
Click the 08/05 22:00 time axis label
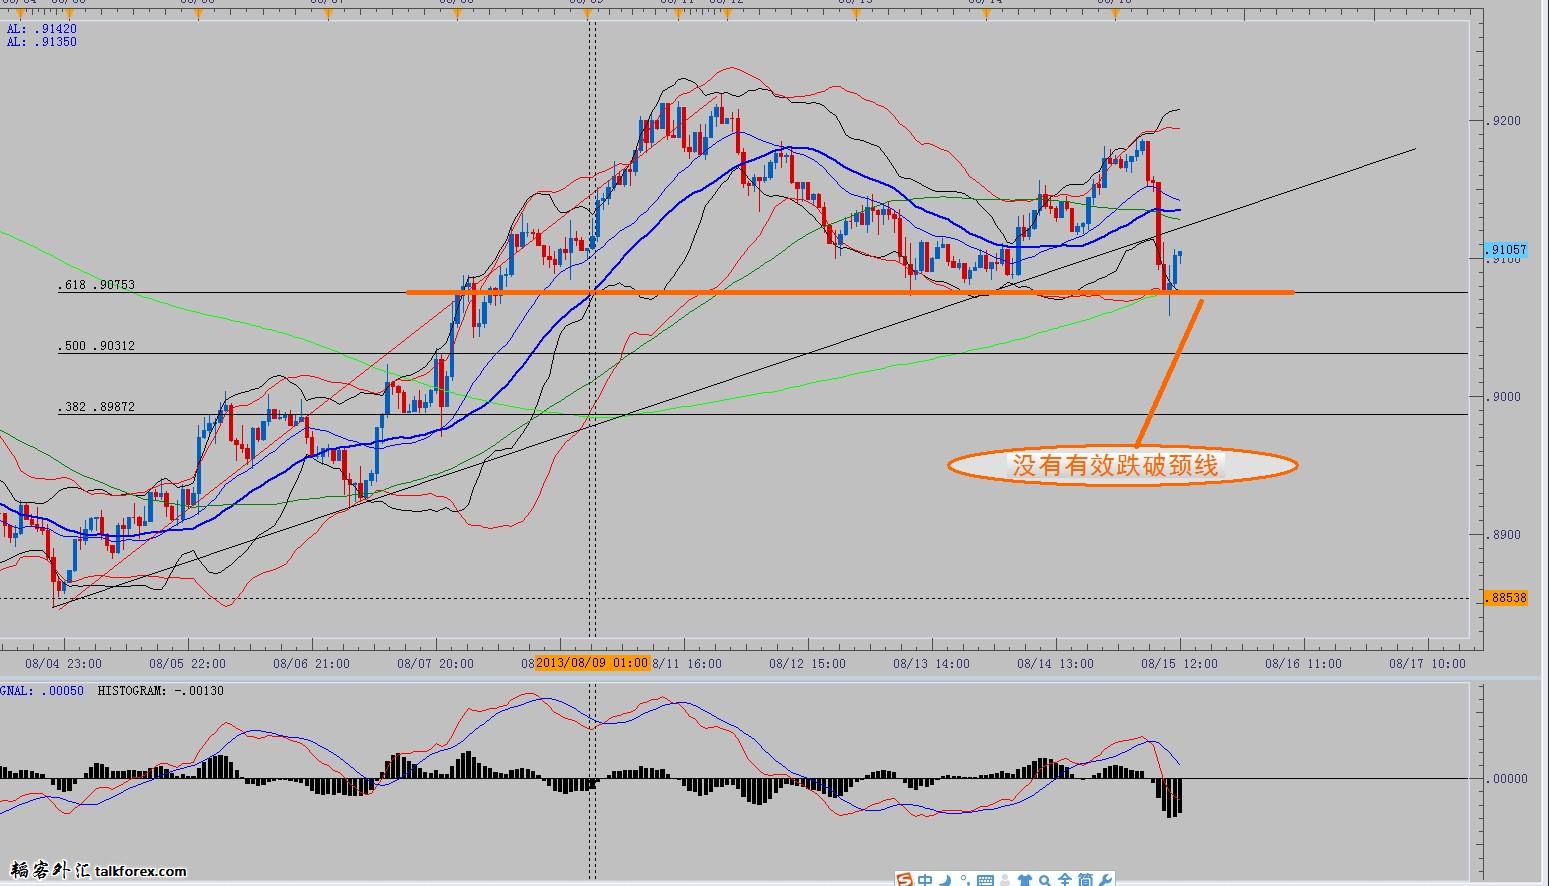pyautogui.click(x=187, y=663)
